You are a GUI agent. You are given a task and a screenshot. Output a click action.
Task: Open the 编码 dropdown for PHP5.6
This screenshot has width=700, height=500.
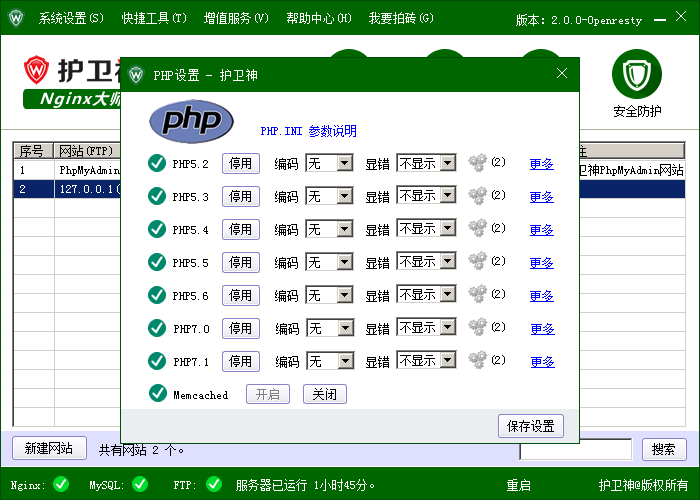[x=329, y=295]
